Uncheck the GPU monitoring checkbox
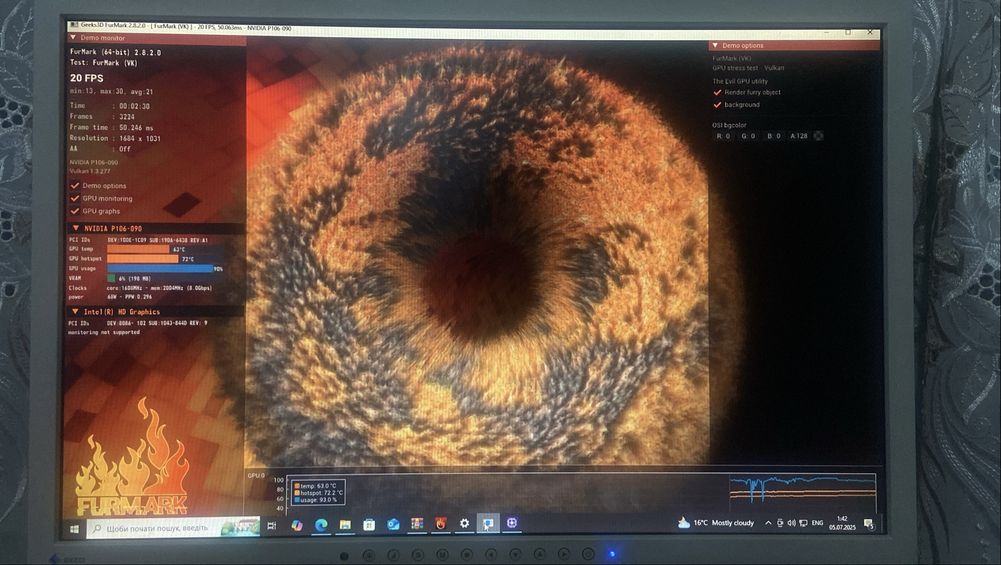 (75, 199)
